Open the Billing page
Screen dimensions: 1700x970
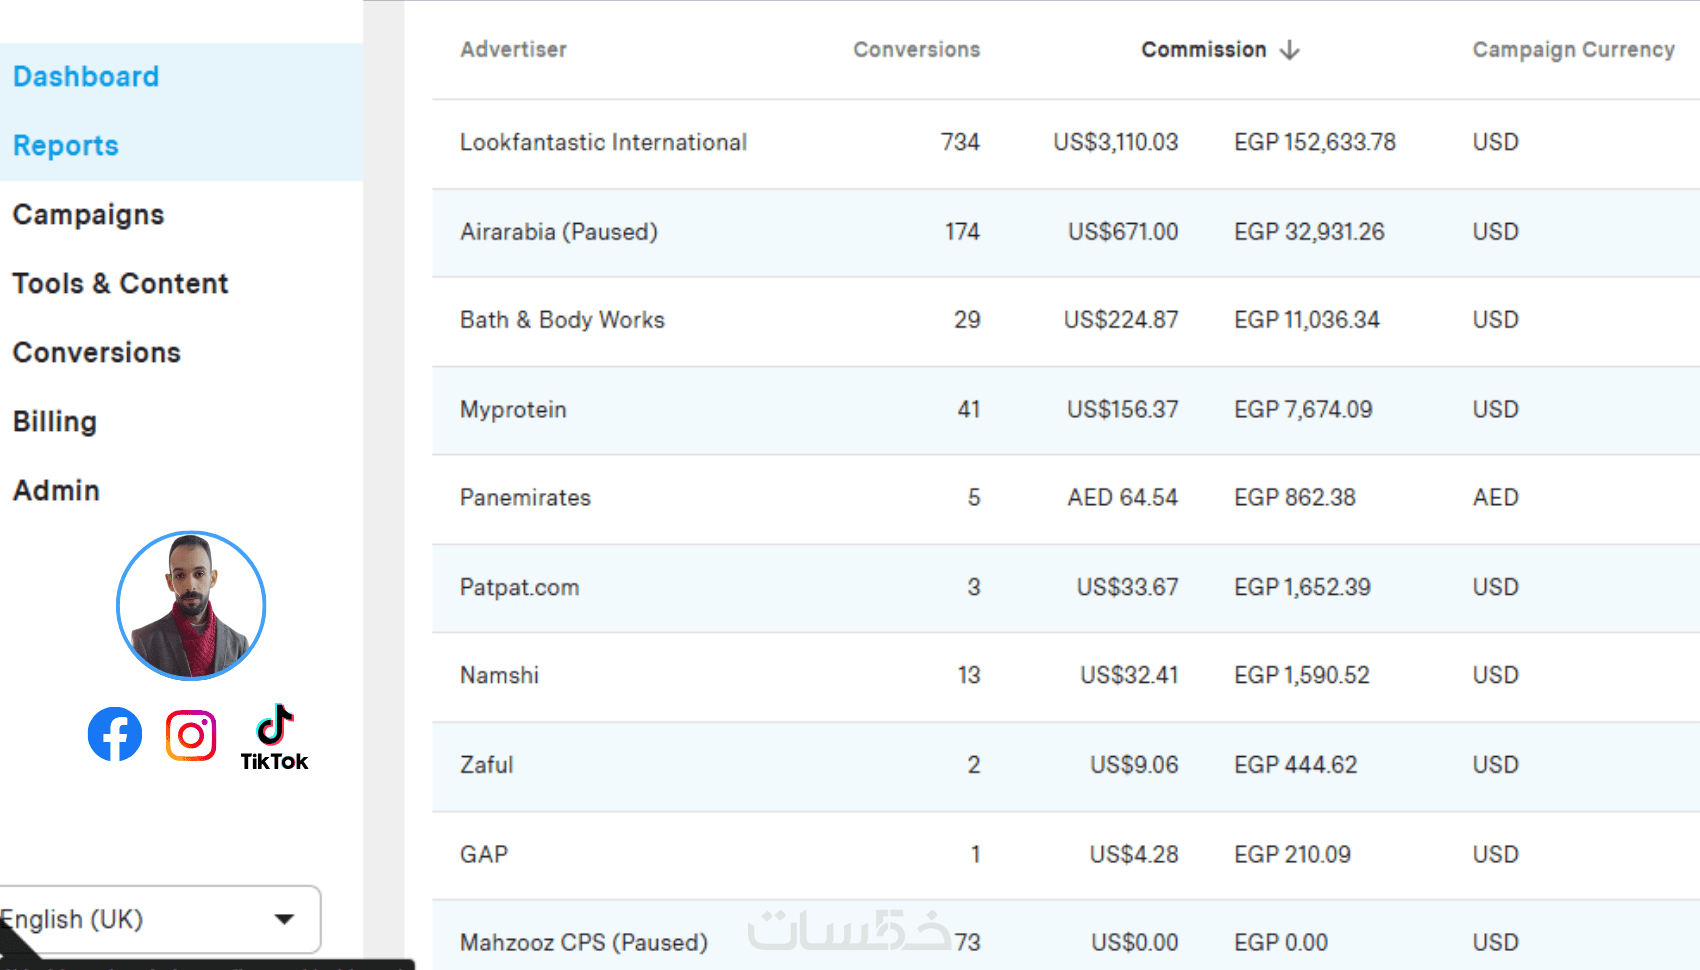tap(55, 422)
